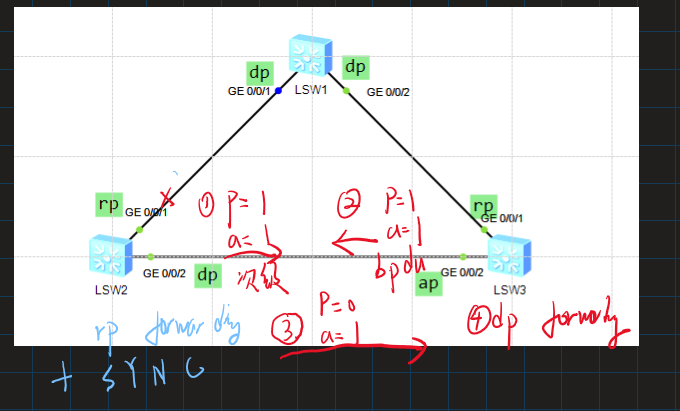Image resolution: width=680 pixels, height=411 pixels.
Task: Click the LSW2 device name text
Action: click(x=111, y=290)
